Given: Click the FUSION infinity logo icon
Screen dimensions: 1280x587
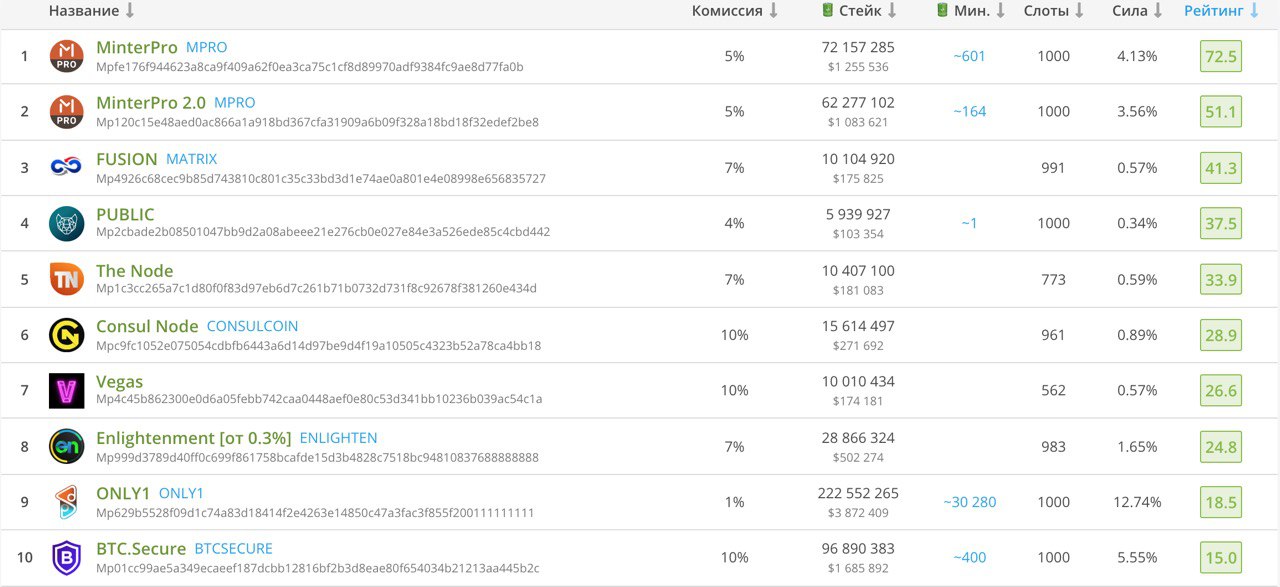Looking at the screenshot, I should (x=67, y=168).
